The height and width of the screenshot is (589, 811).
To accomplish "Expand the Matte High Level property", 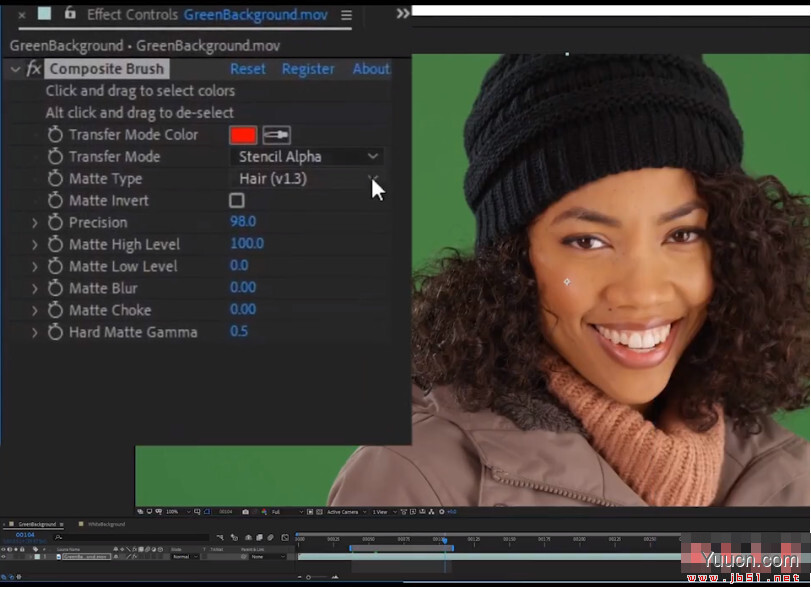I will (x=35, y=245).
